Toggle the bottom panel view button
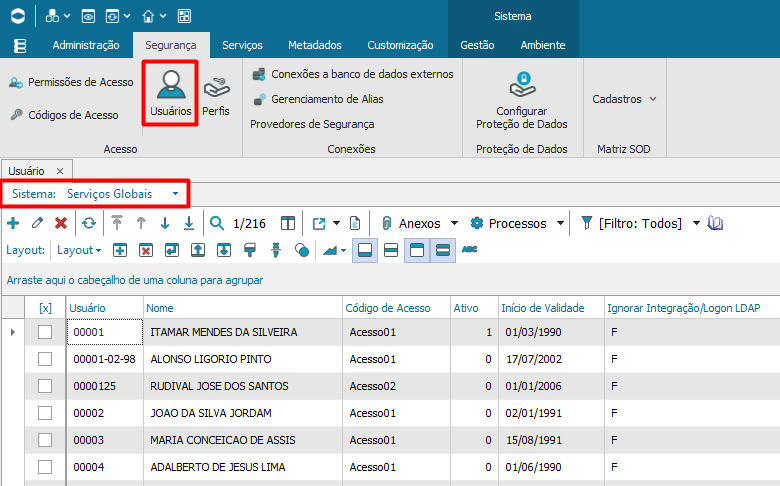The image size is (780, 486). point(365,250)
